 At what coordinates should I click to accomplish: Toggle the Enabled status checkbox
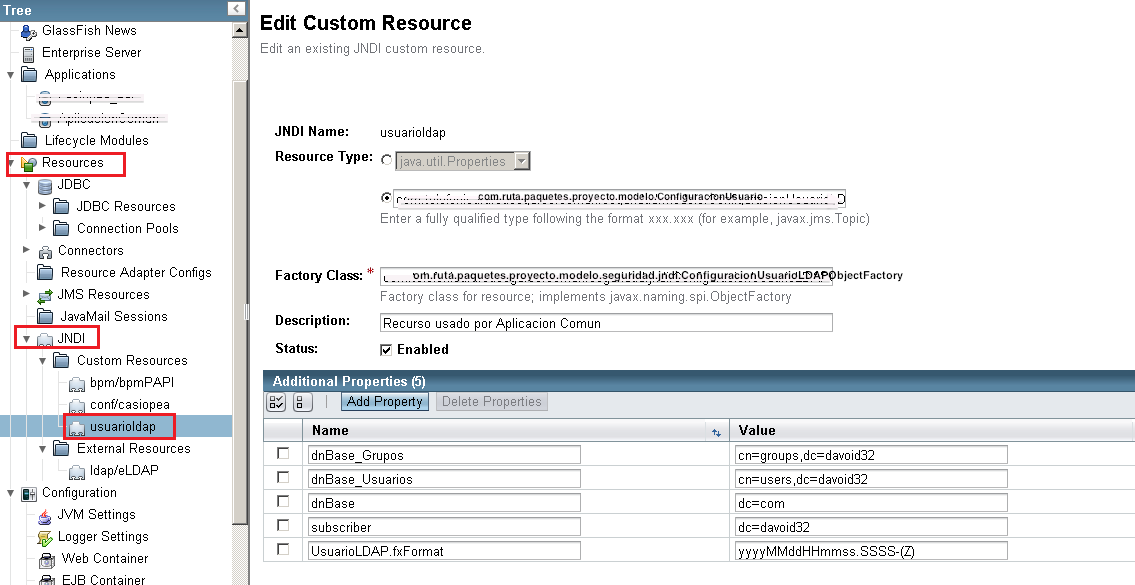pyautogui.click(x=386, y=350)
